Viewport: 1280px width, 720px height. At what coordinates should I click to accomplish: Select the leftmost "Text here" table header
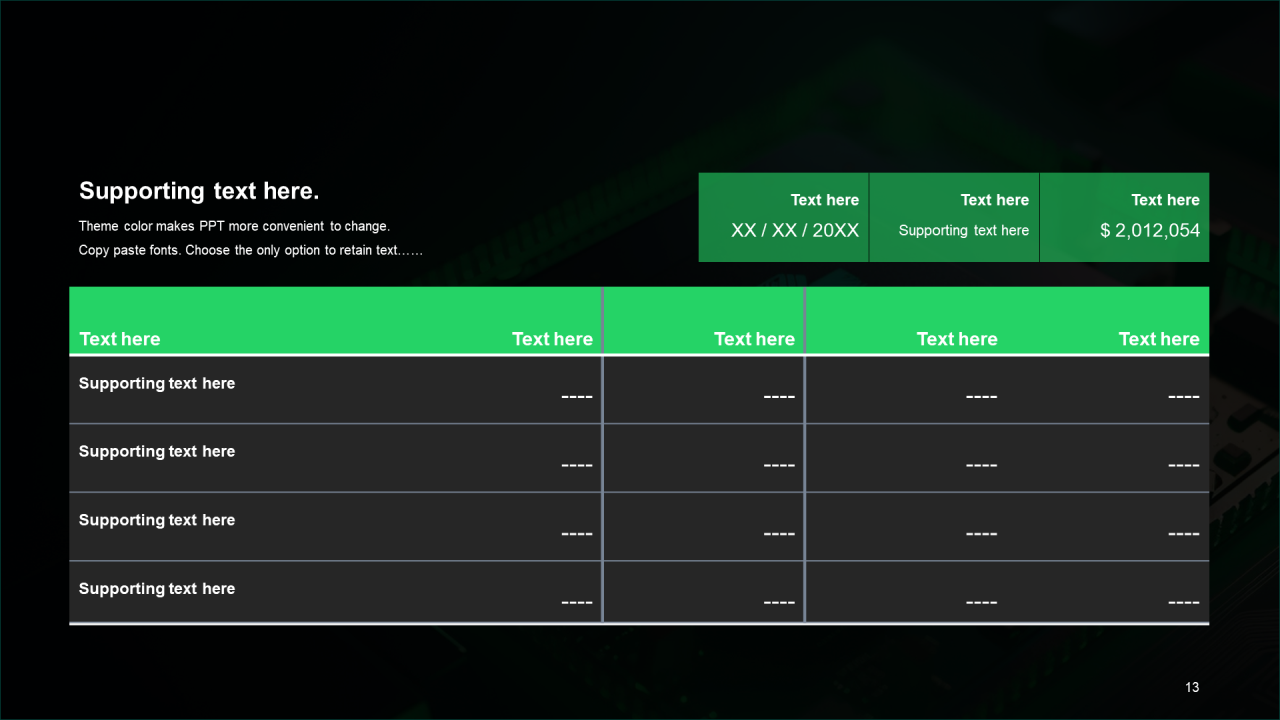(x=119, y=339)
